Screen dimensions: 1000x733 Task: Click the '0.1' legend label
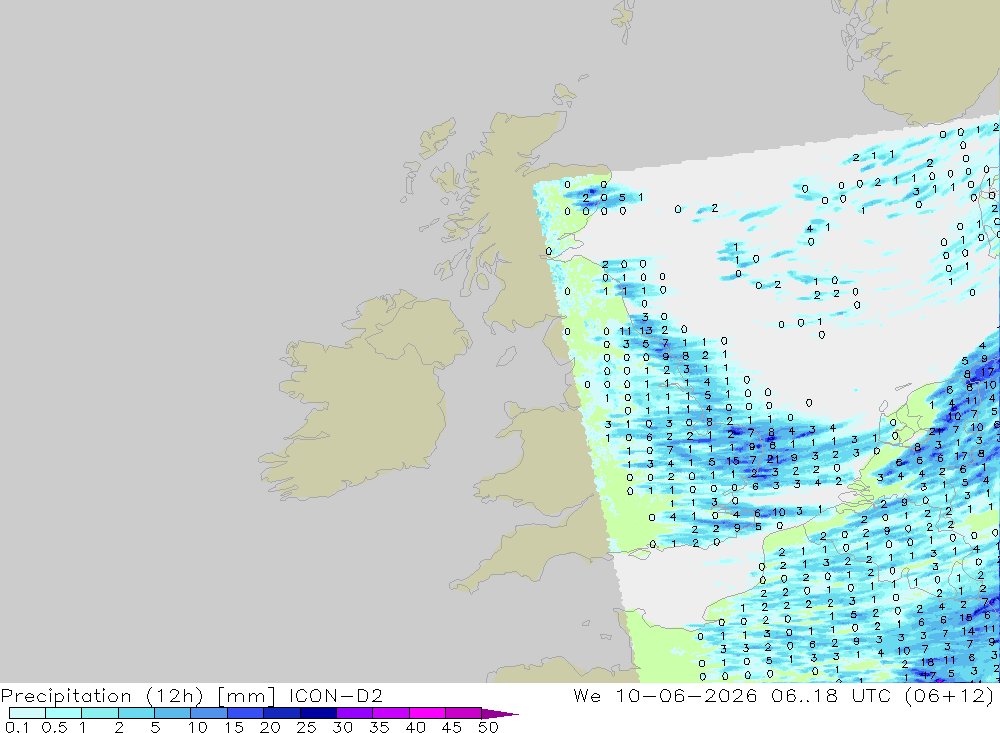(17, 727)
